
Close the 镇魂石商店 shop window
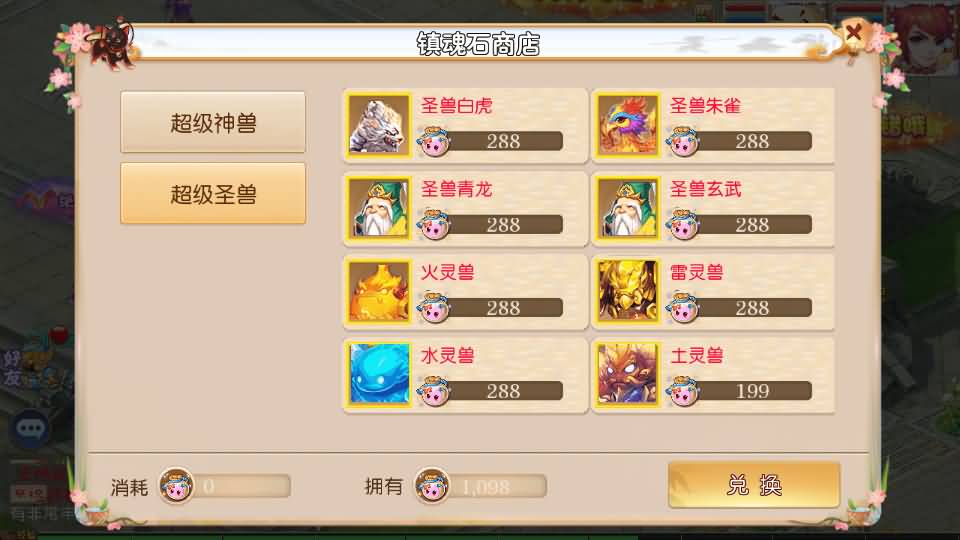pyautogui.click(x=853, y=32)
